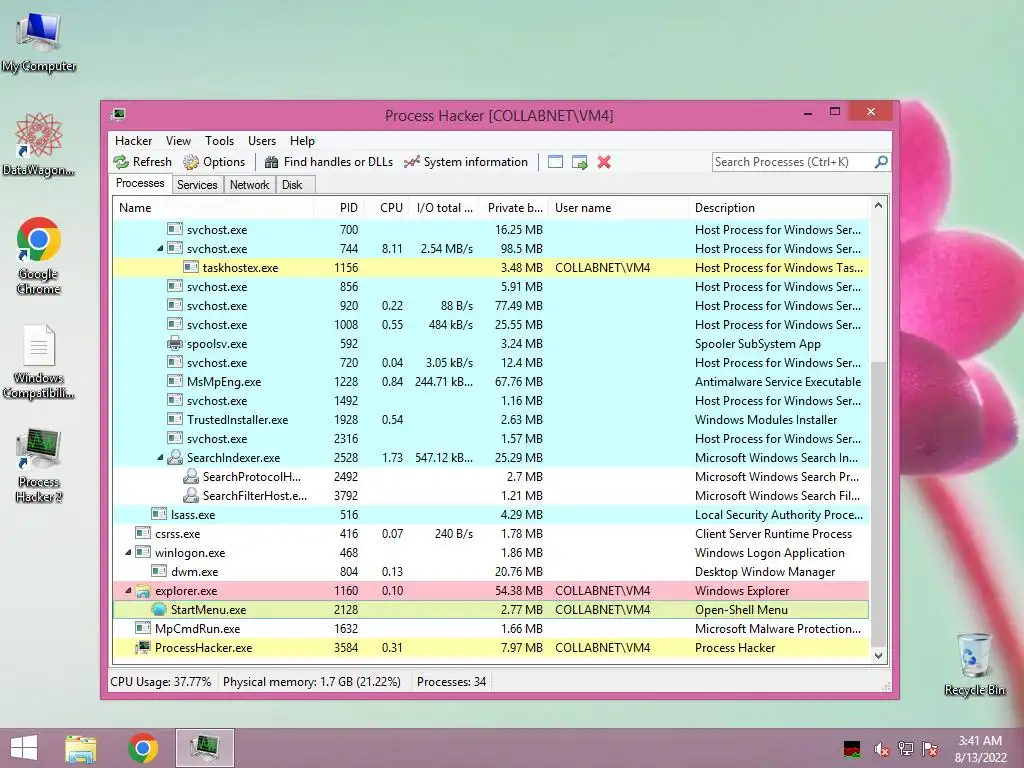Image resolution: width=1024 pixels, height=768 pixels.
Task: Select the dwm.exe process row
Action: pos(491,571)
